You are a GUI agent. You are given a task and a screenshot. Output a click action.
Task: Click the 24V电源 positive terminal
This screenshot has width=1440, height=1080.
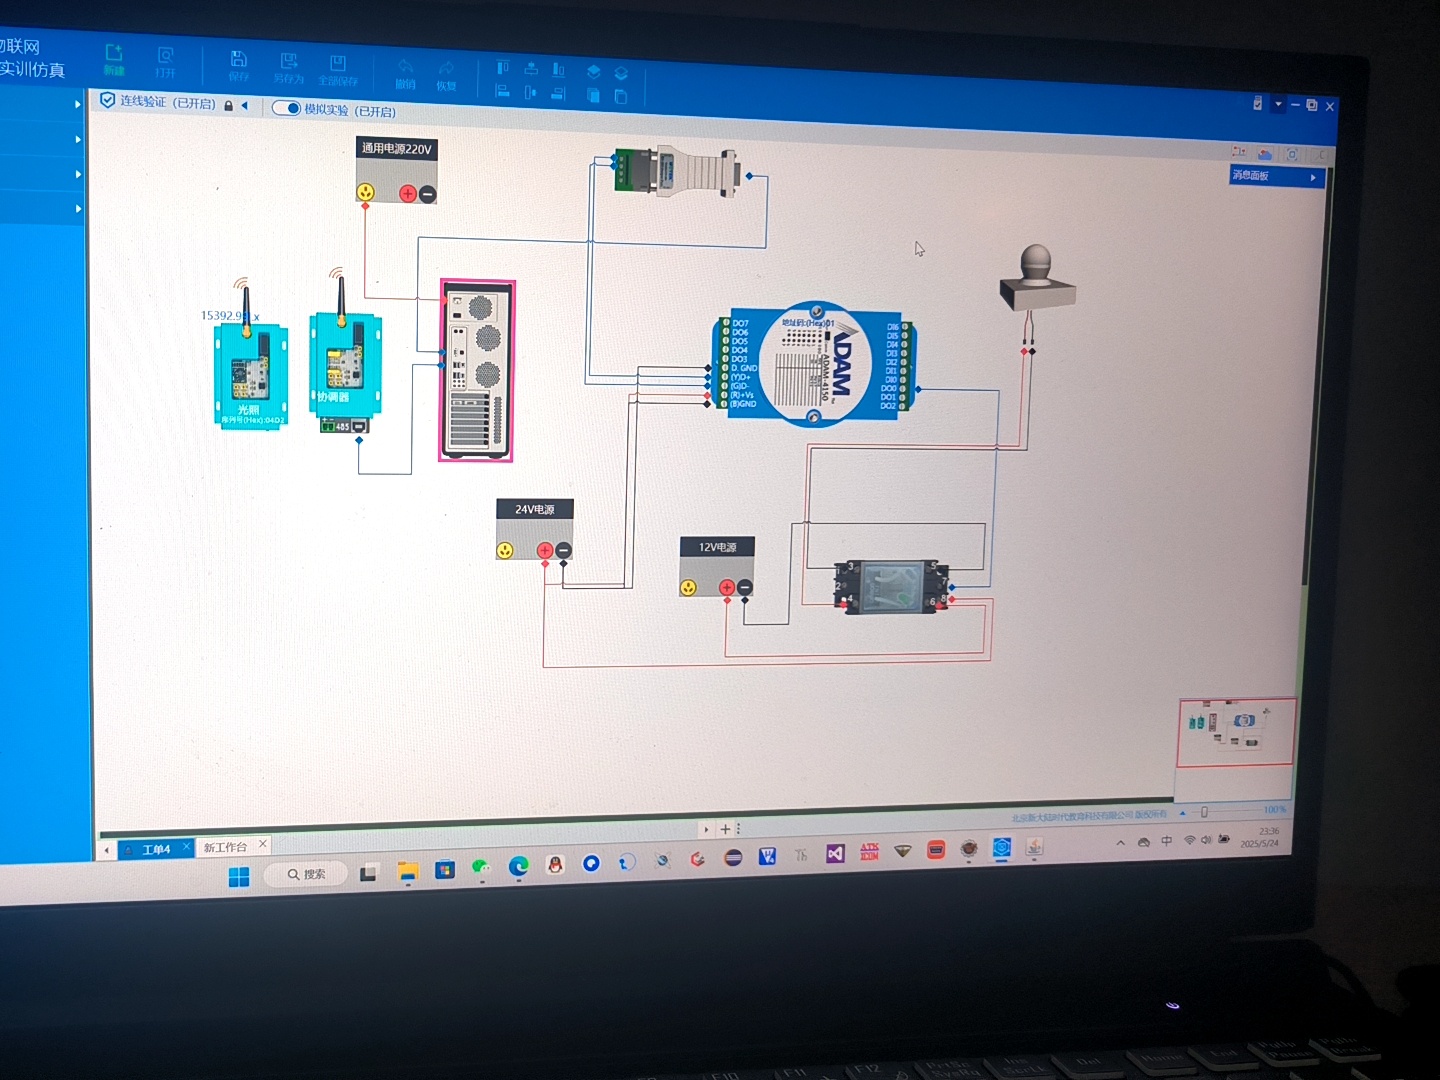tap(545, 550)
